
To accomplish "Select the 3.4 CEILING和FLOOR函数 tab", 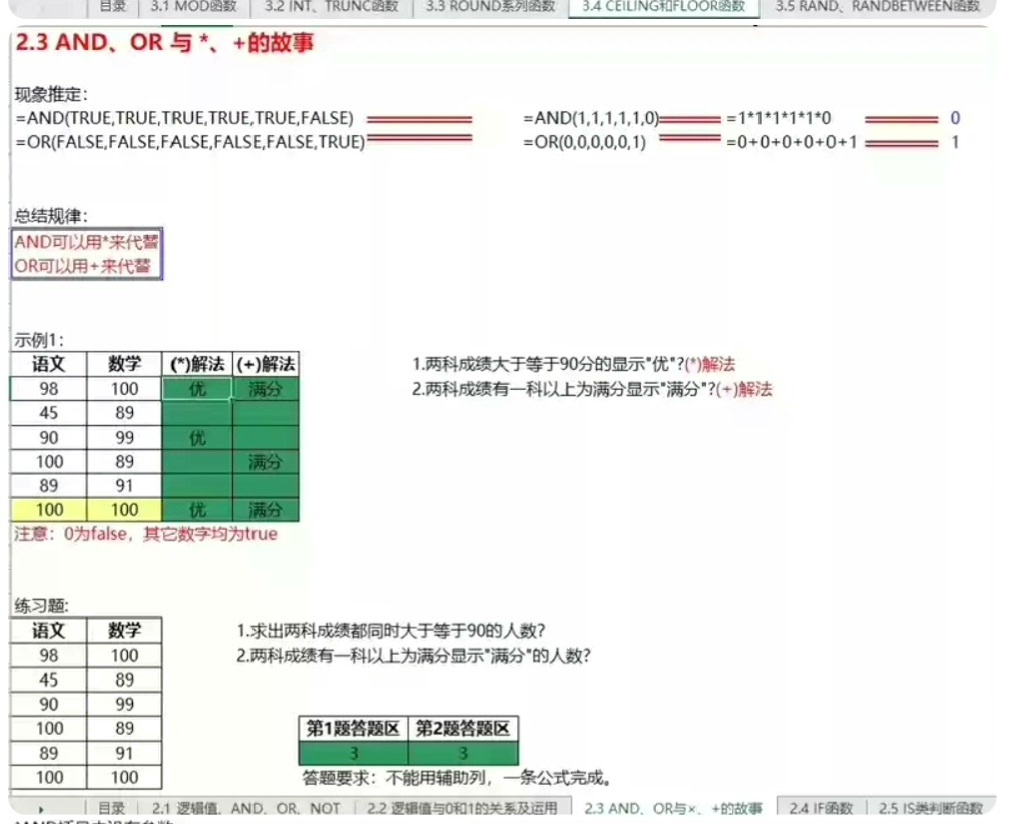I will [x=663, y=7].
